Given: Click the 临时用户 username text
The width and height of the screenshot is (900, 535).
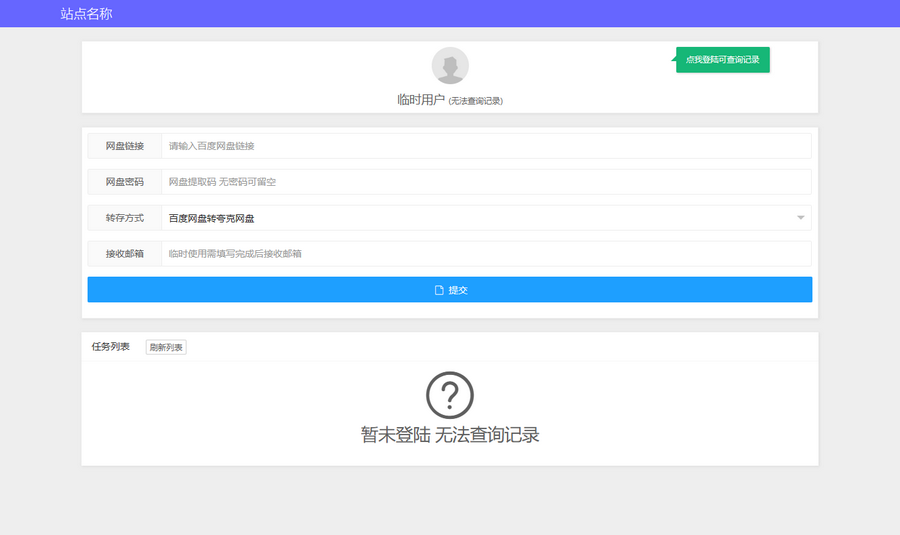Looking at the screenshot, I should pos(420,100).
